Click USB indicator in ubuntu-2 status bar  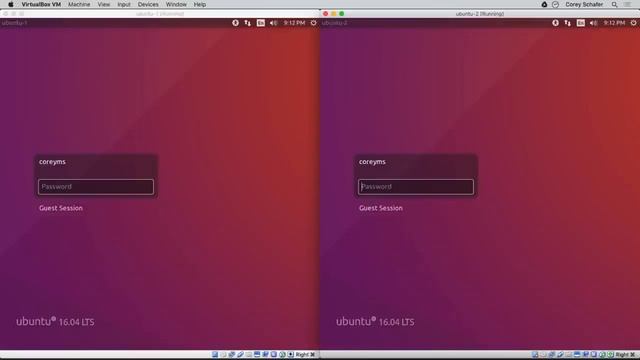560,355
